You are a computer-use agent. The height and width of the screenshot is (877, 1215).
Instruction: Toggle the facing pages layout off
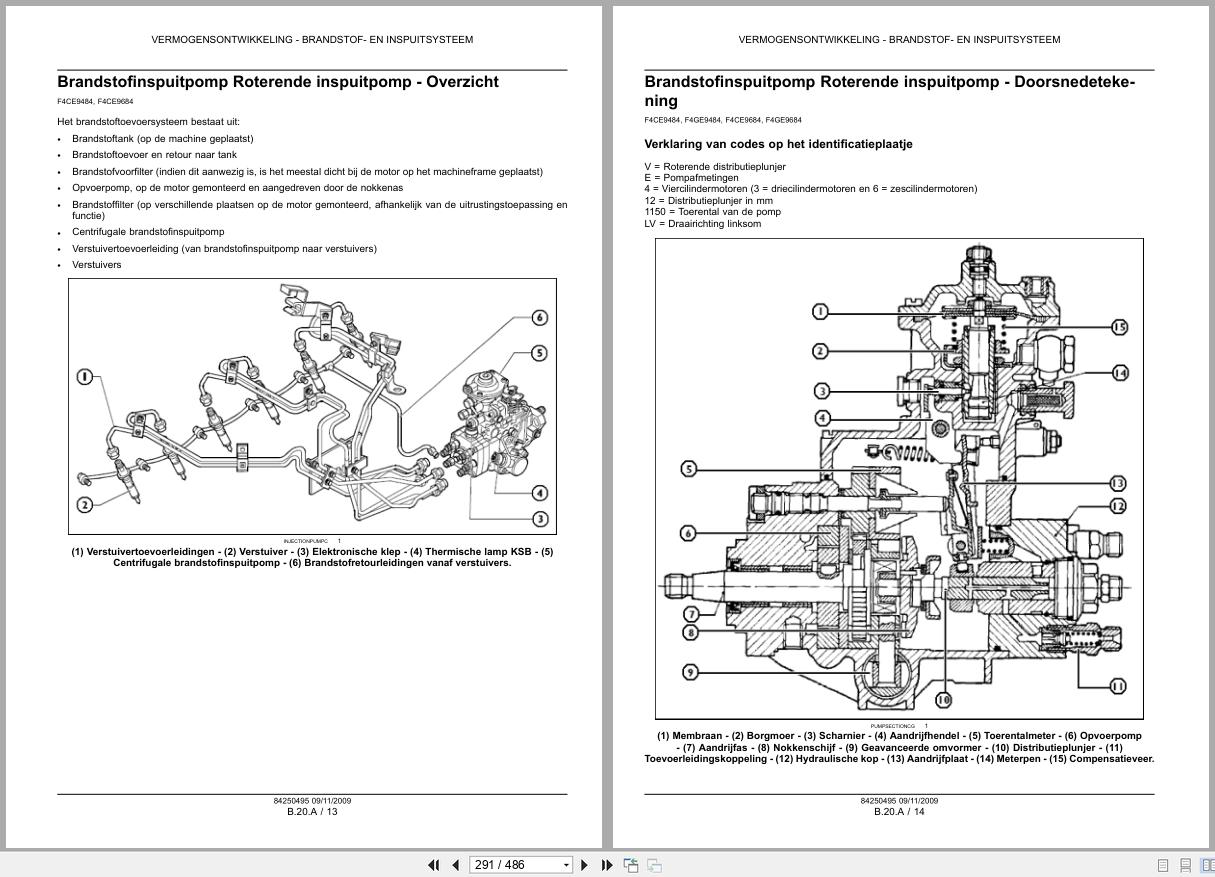coord(1207,865)
